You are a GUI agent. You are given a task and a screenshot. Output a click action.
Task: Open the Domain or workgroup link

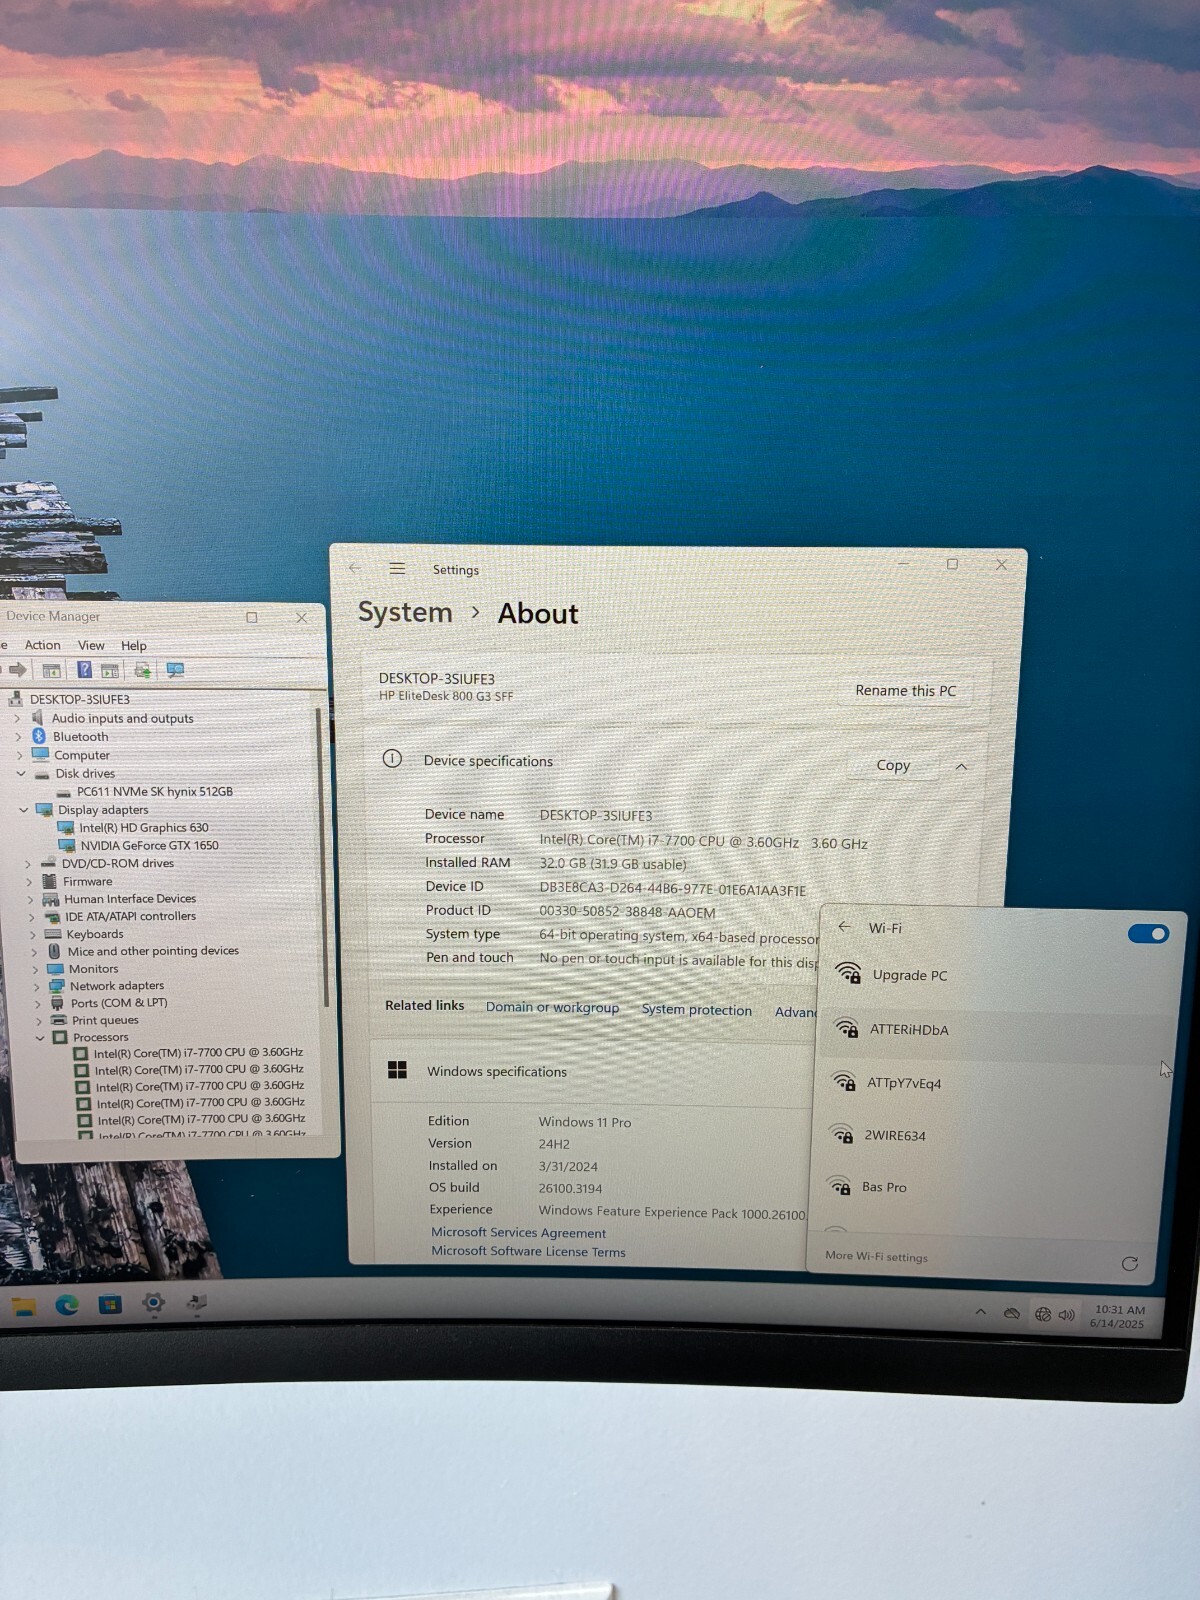(552, 1007)
